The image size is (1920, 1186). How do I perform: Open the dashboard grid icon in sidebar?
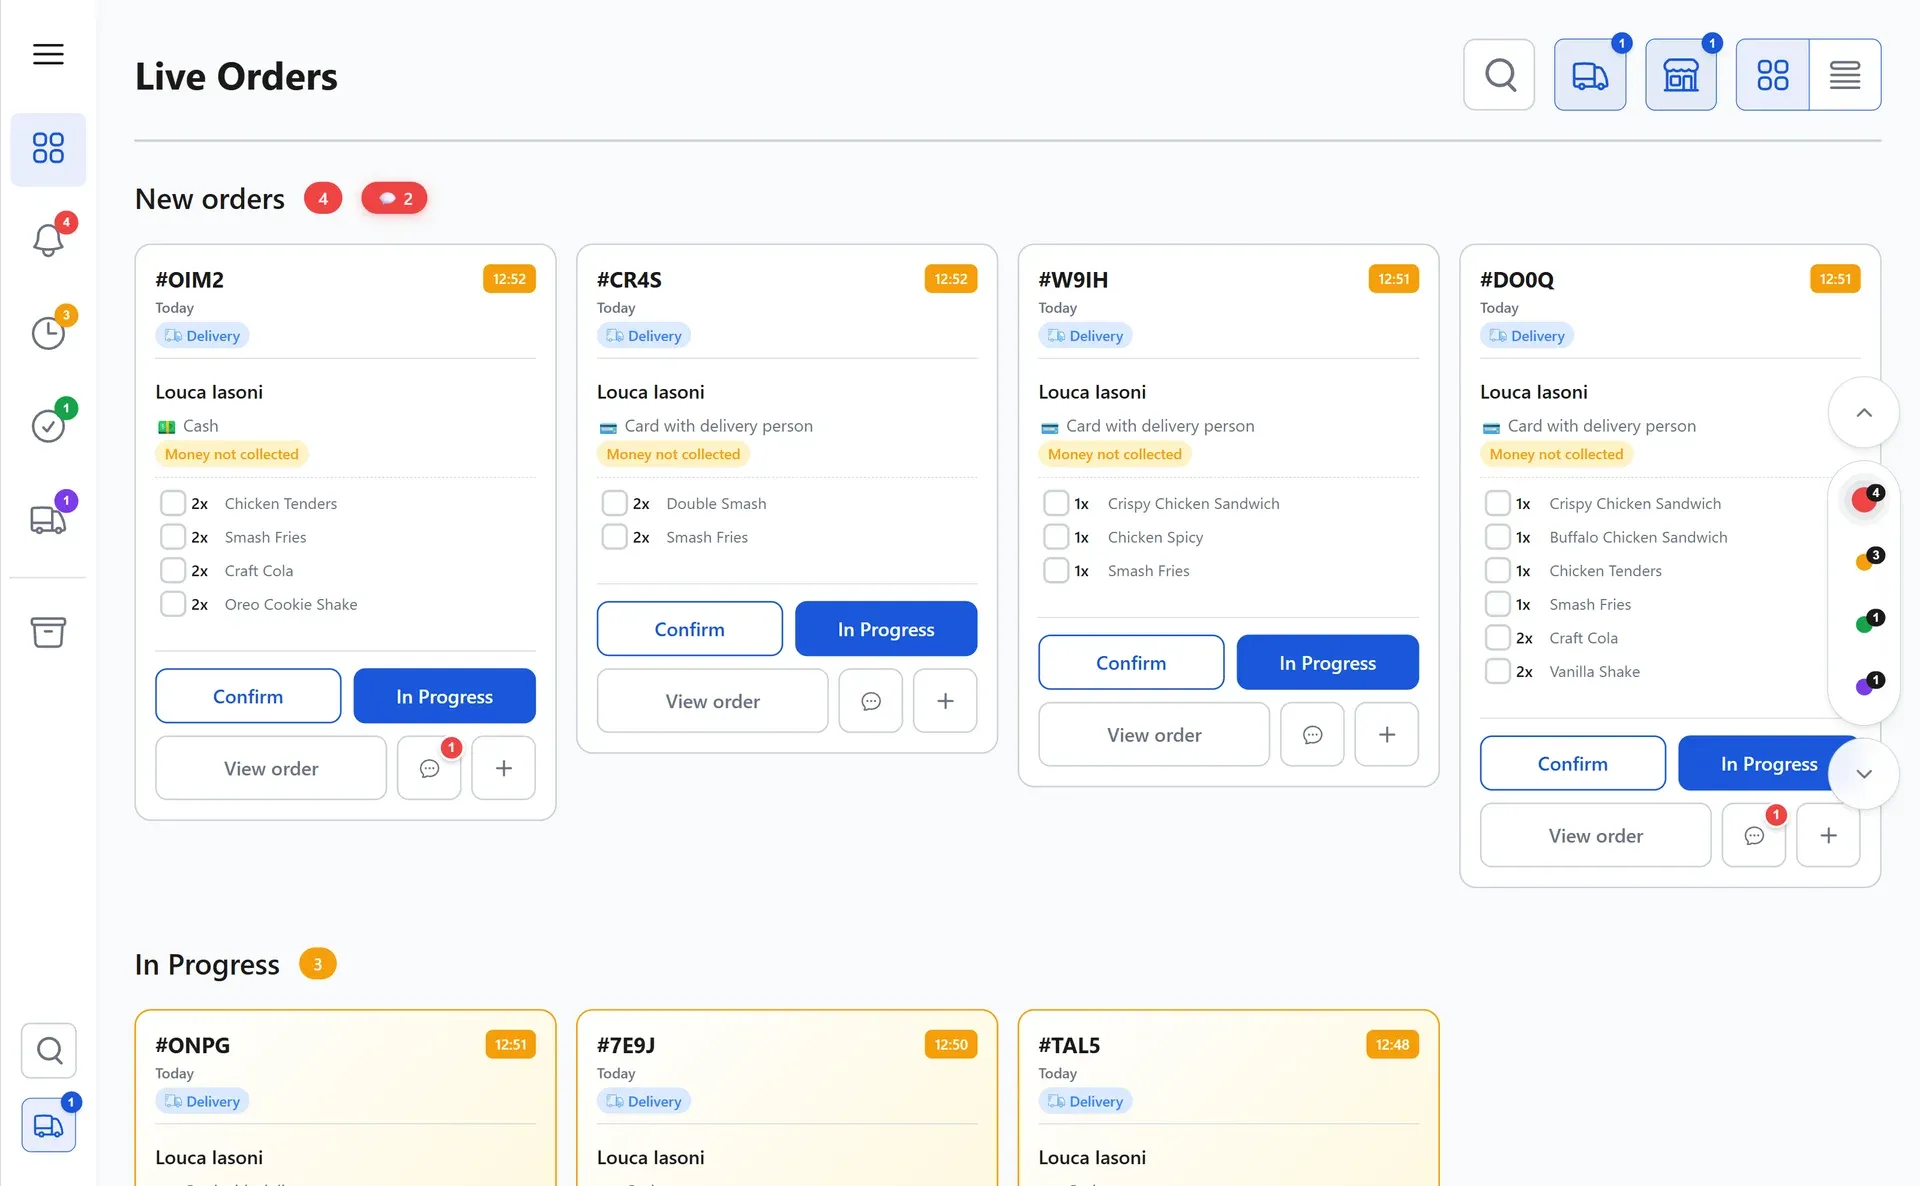pos(48,149)
